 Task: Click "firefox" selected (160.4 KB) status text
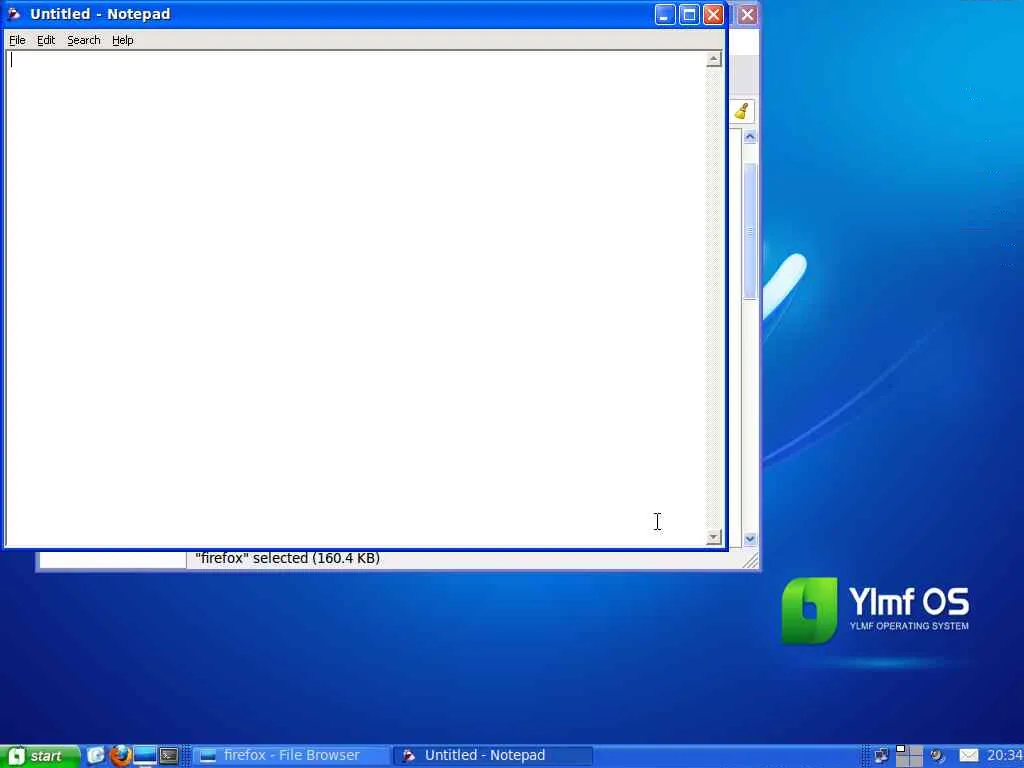[287, 558]
